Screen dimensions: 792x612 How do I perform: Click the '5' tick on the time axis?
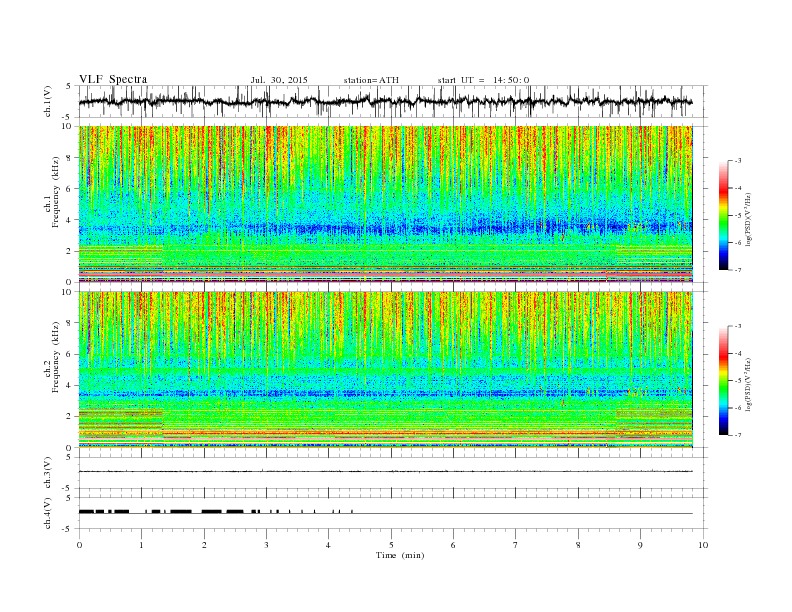point(391,545)
